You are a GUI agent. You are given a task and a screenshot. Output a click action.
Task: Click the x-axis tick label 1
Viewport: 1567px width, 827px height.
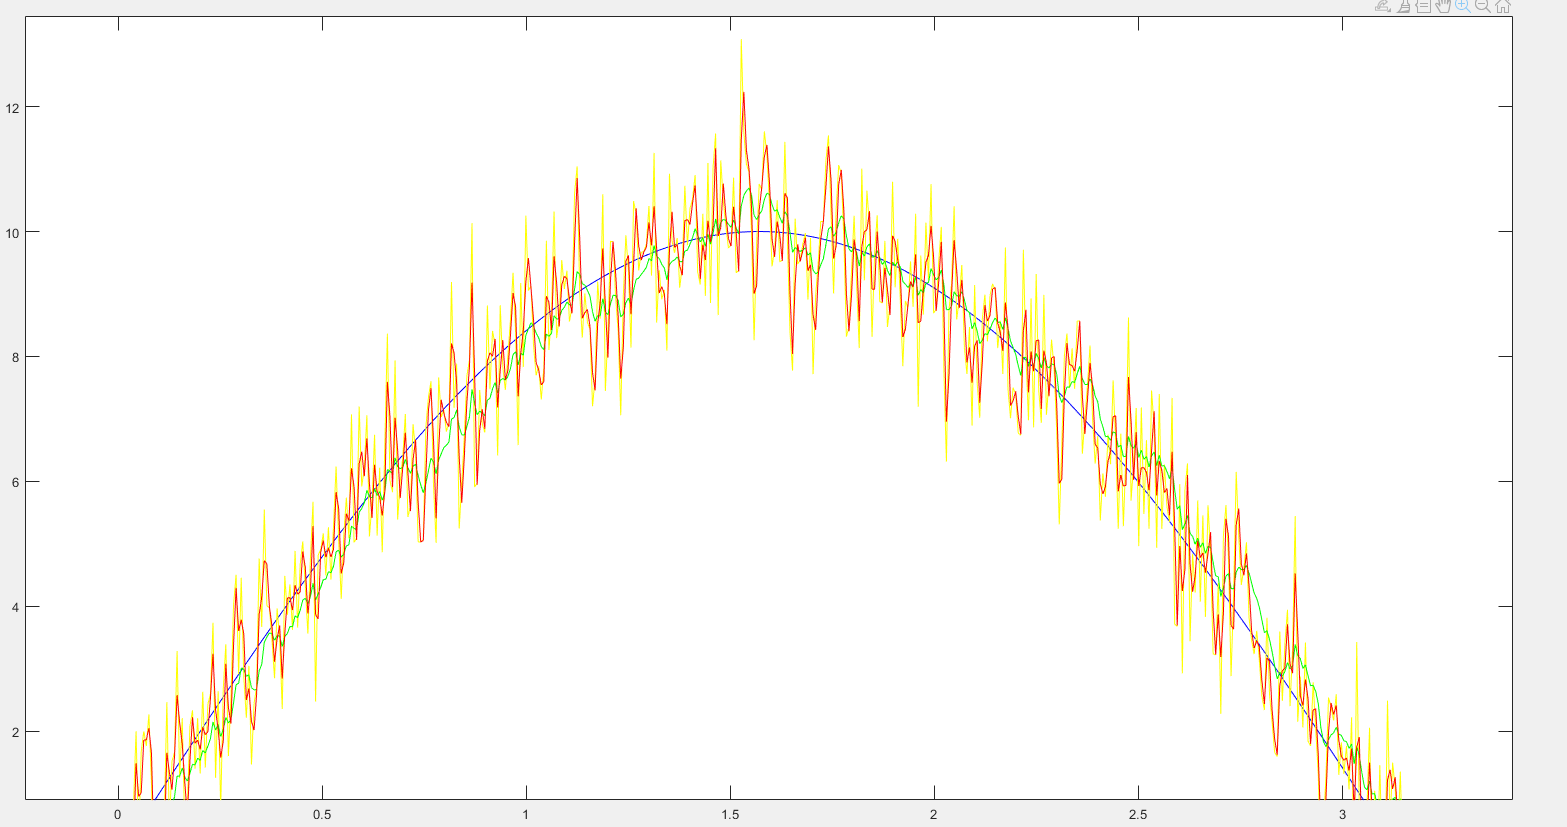526,815
